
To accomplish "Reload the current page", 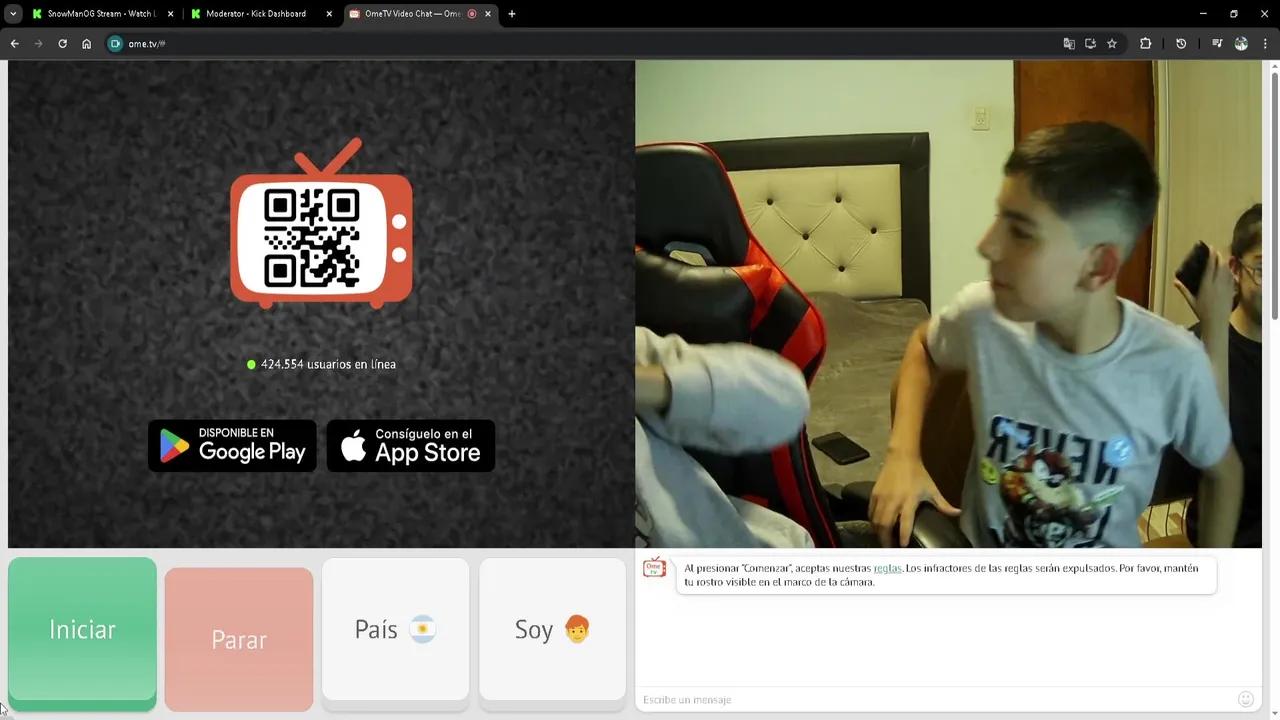I will (62, 44).
